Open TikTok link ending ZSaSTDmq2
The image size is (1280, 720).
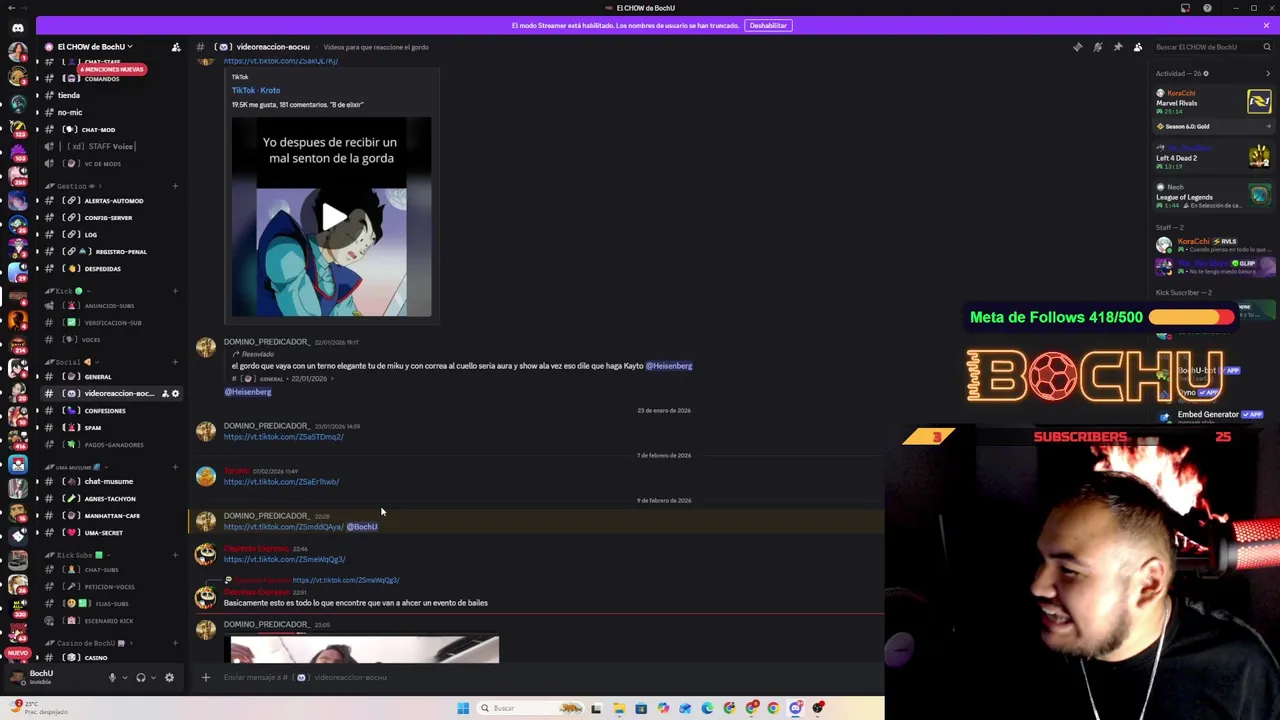coord(284,437)
